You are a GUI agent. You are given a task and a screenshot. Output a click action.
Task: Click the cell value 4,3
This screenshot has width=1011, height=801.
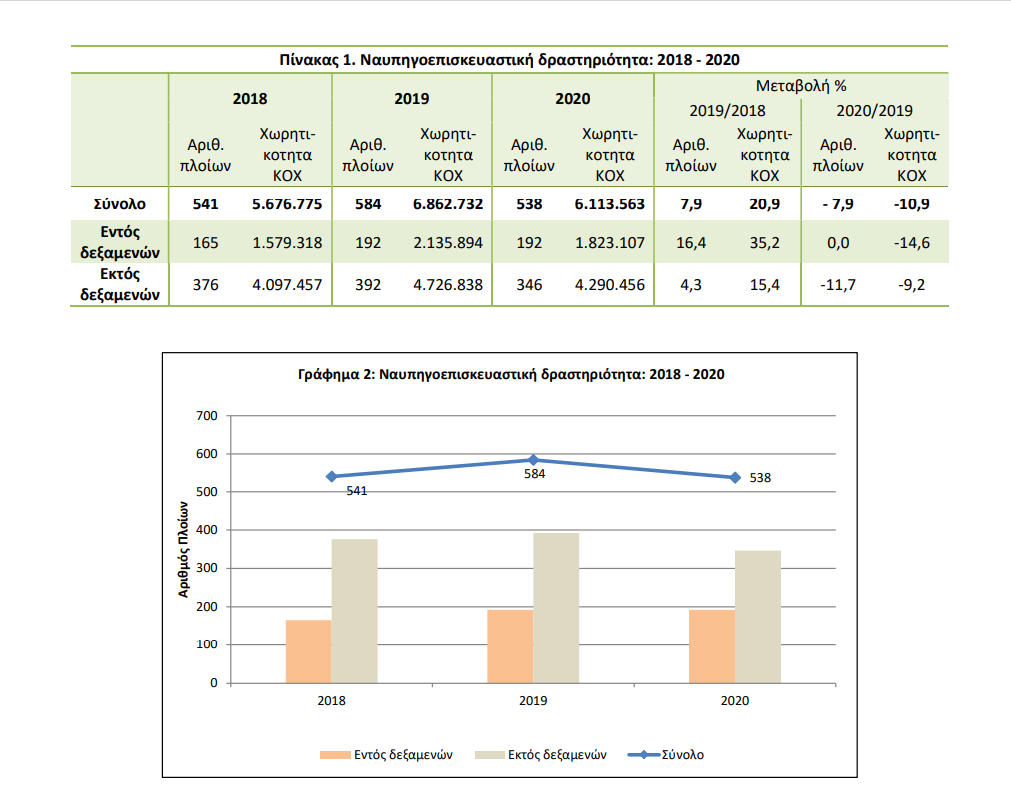691,284
